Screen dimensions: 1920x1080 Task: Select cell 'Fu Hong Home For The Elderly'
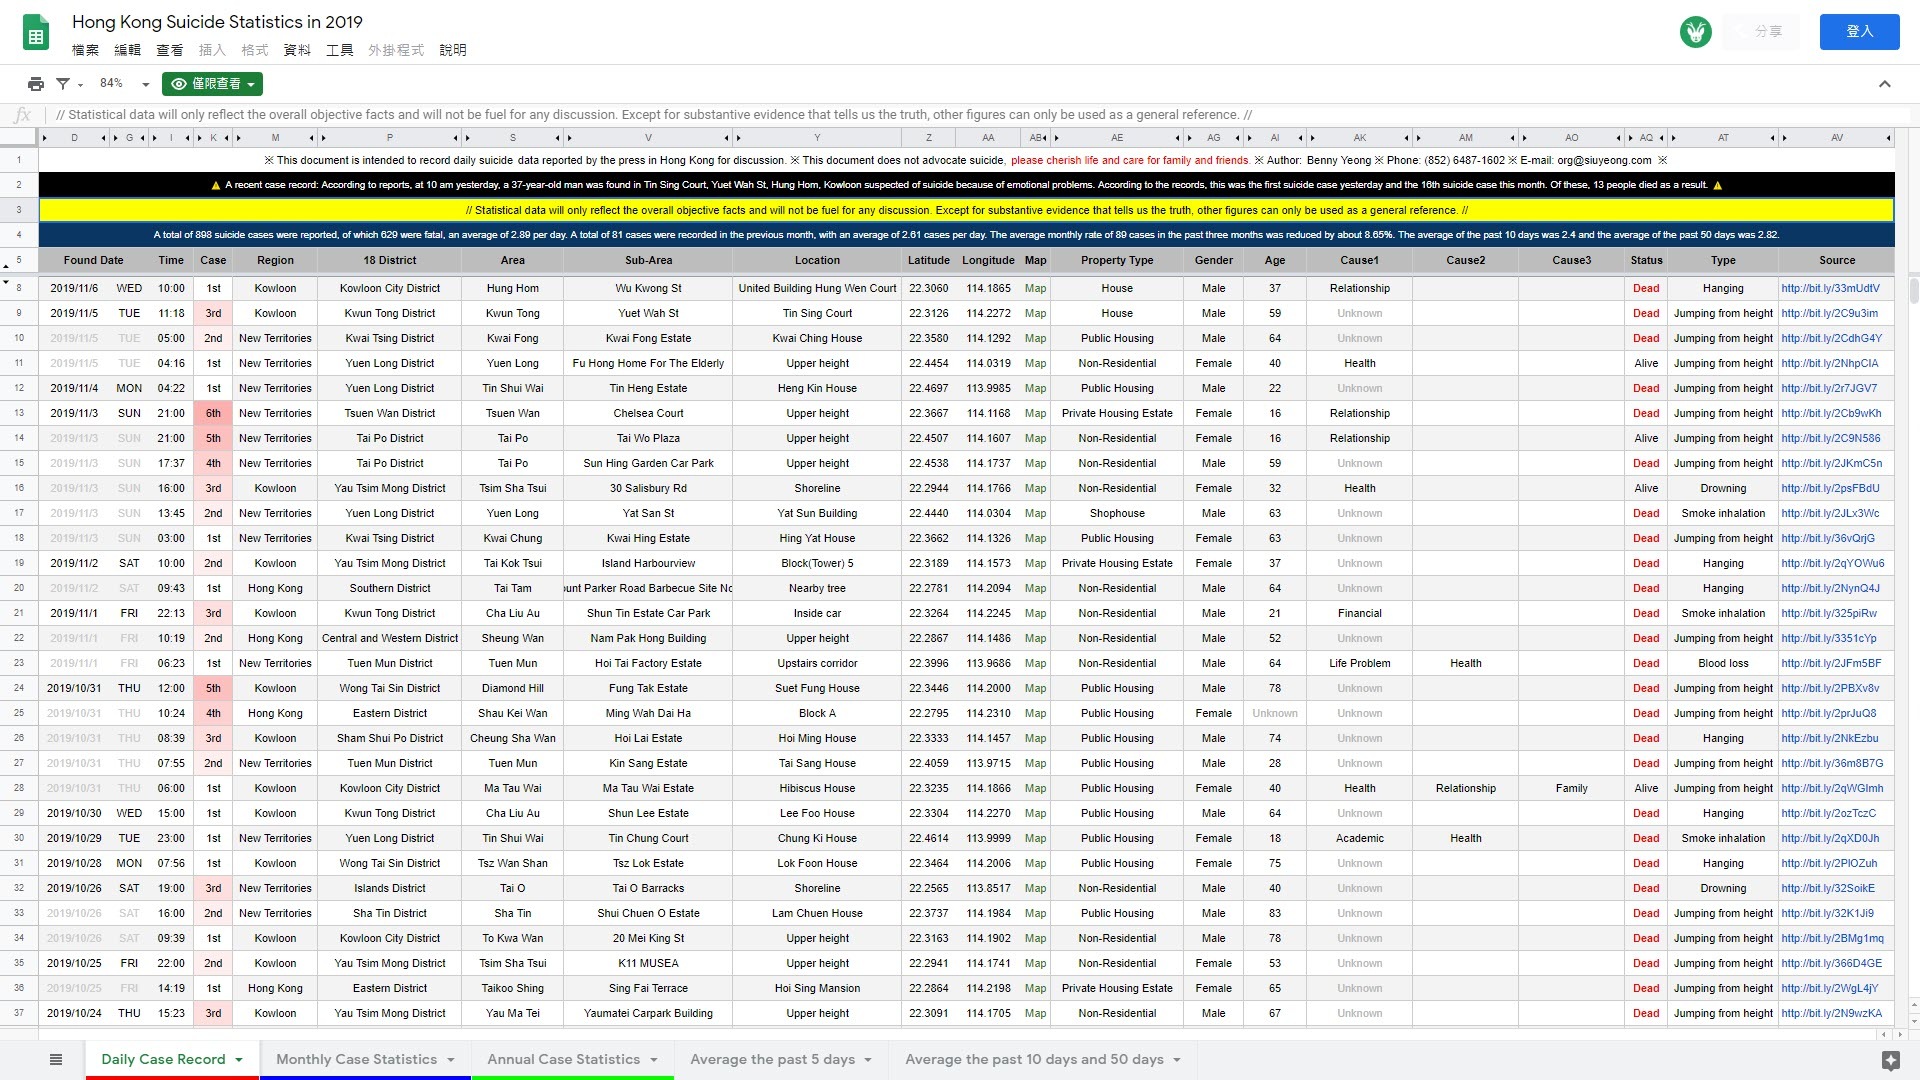point(648,363)
